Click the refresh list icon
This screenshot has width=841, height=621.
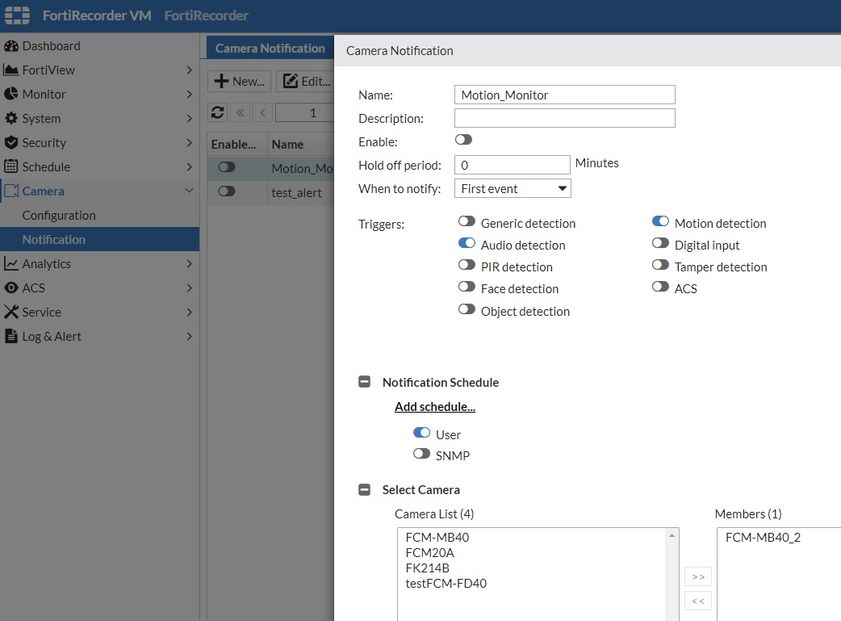pos(217,112)
